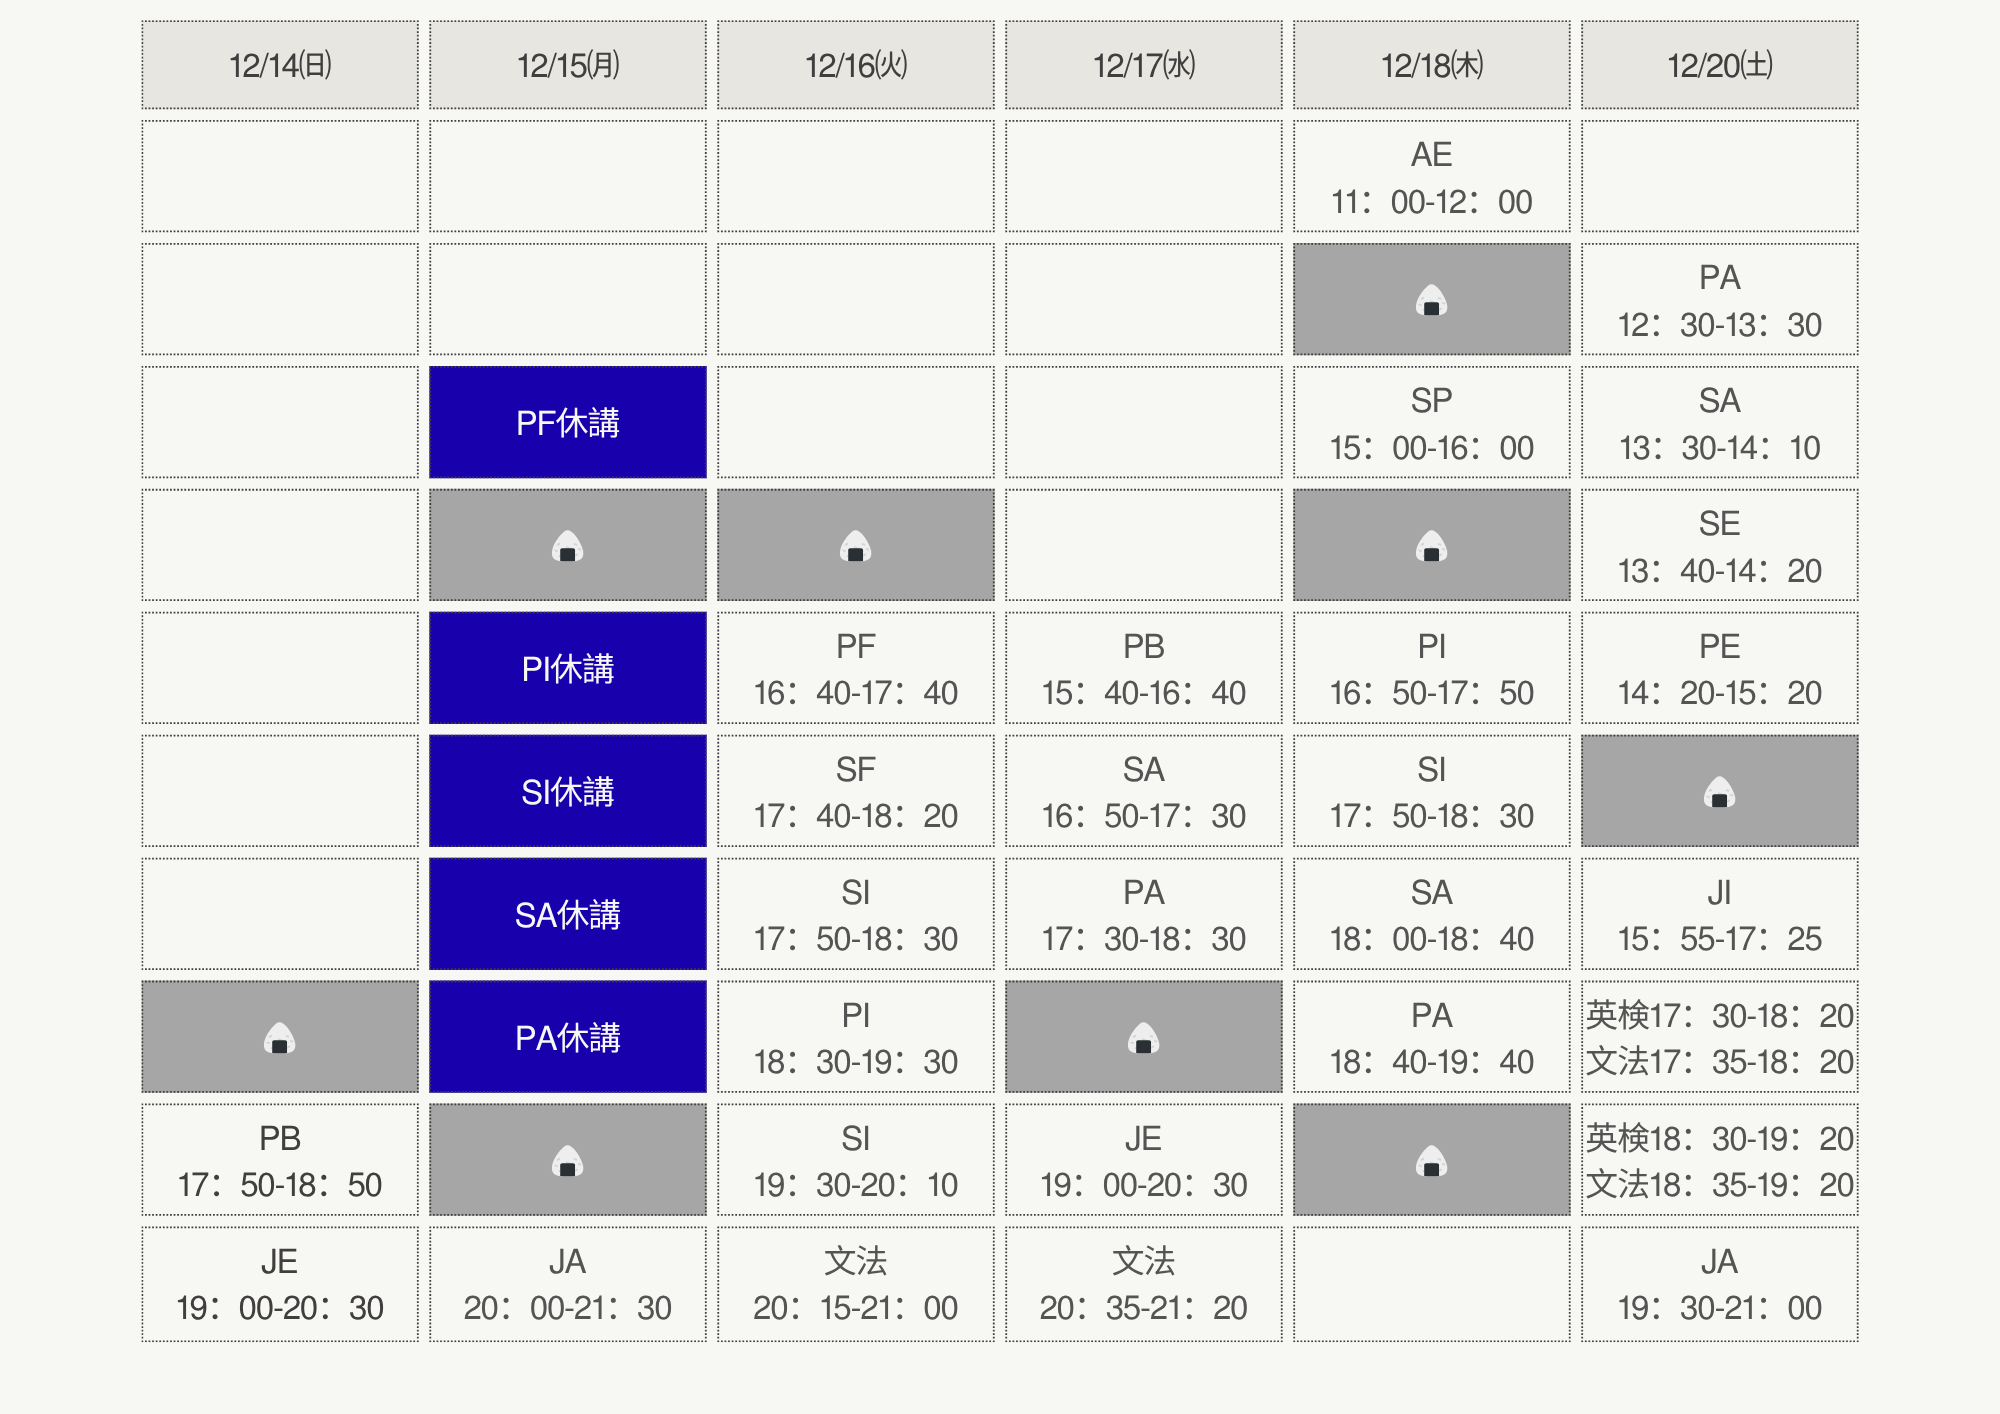Screen dimensions: 2000x1414
Task: Select the 12/15(月) column header
Action: click(x=567, y=65)
